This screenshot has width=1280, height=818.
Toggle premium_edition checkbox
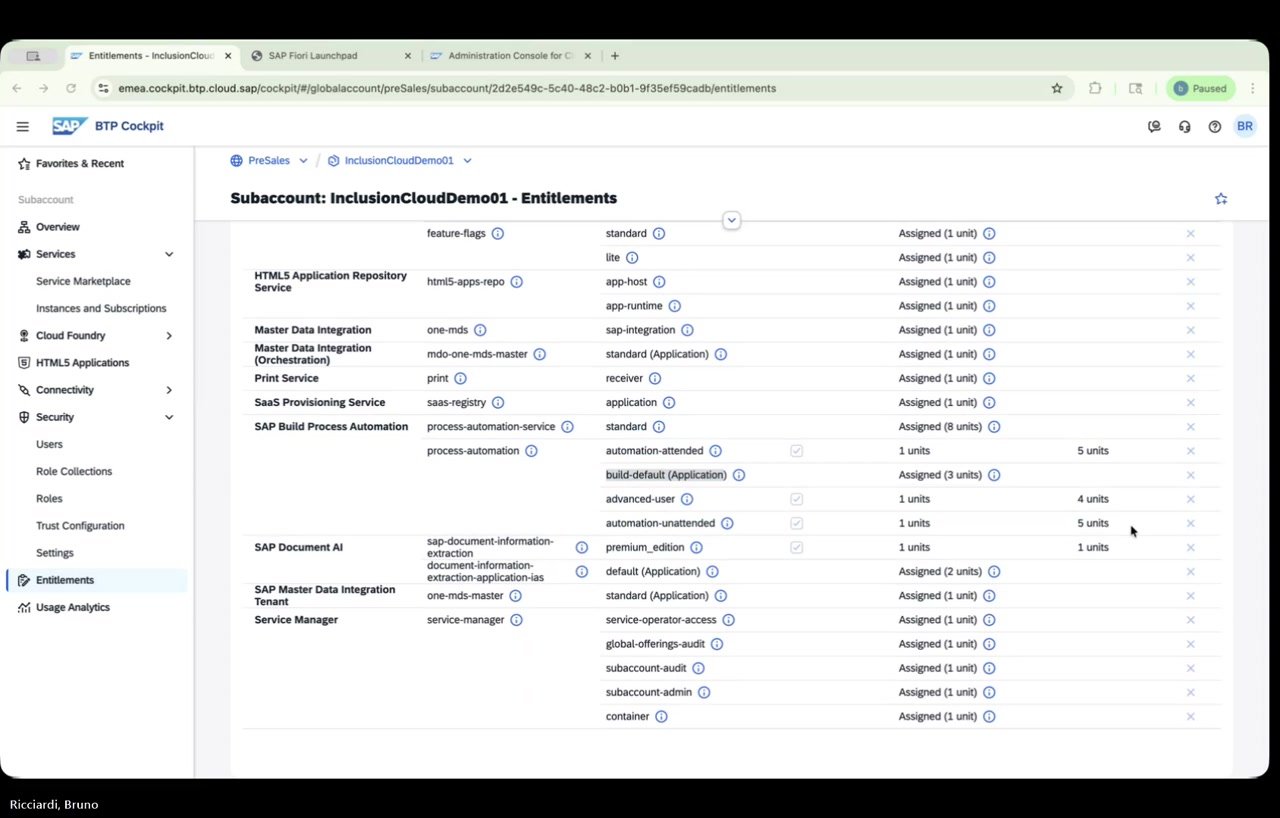click(796, 547)
